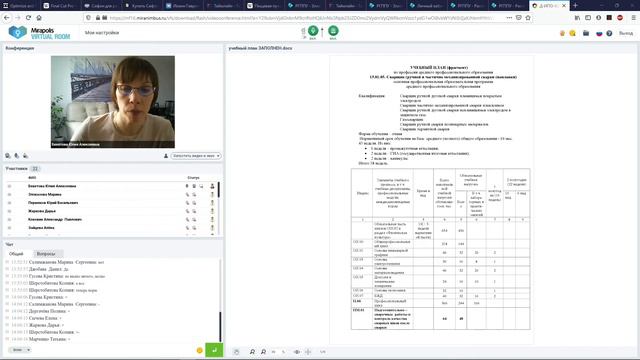Screen dimensions: 640x360
Task: Click the учебный план document title tab
Action: [260, 48]
